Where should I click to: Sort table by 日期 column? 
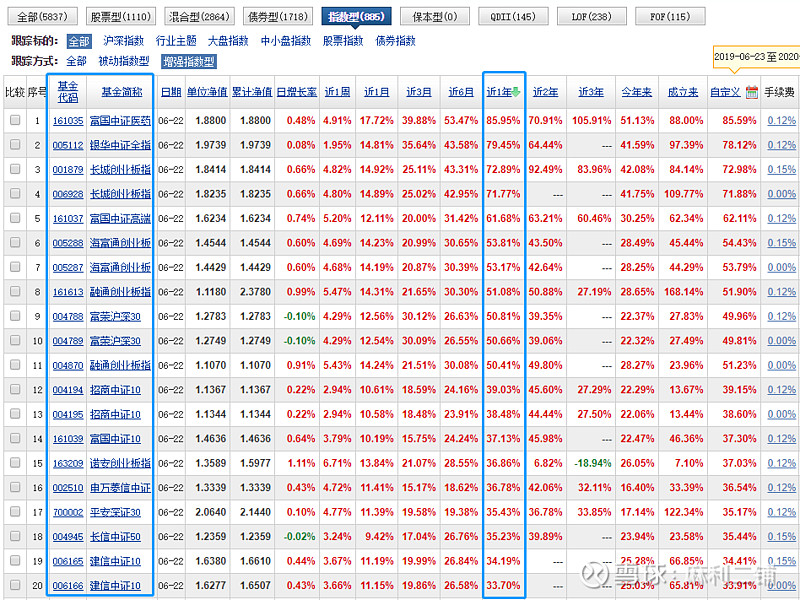[171, 92]
